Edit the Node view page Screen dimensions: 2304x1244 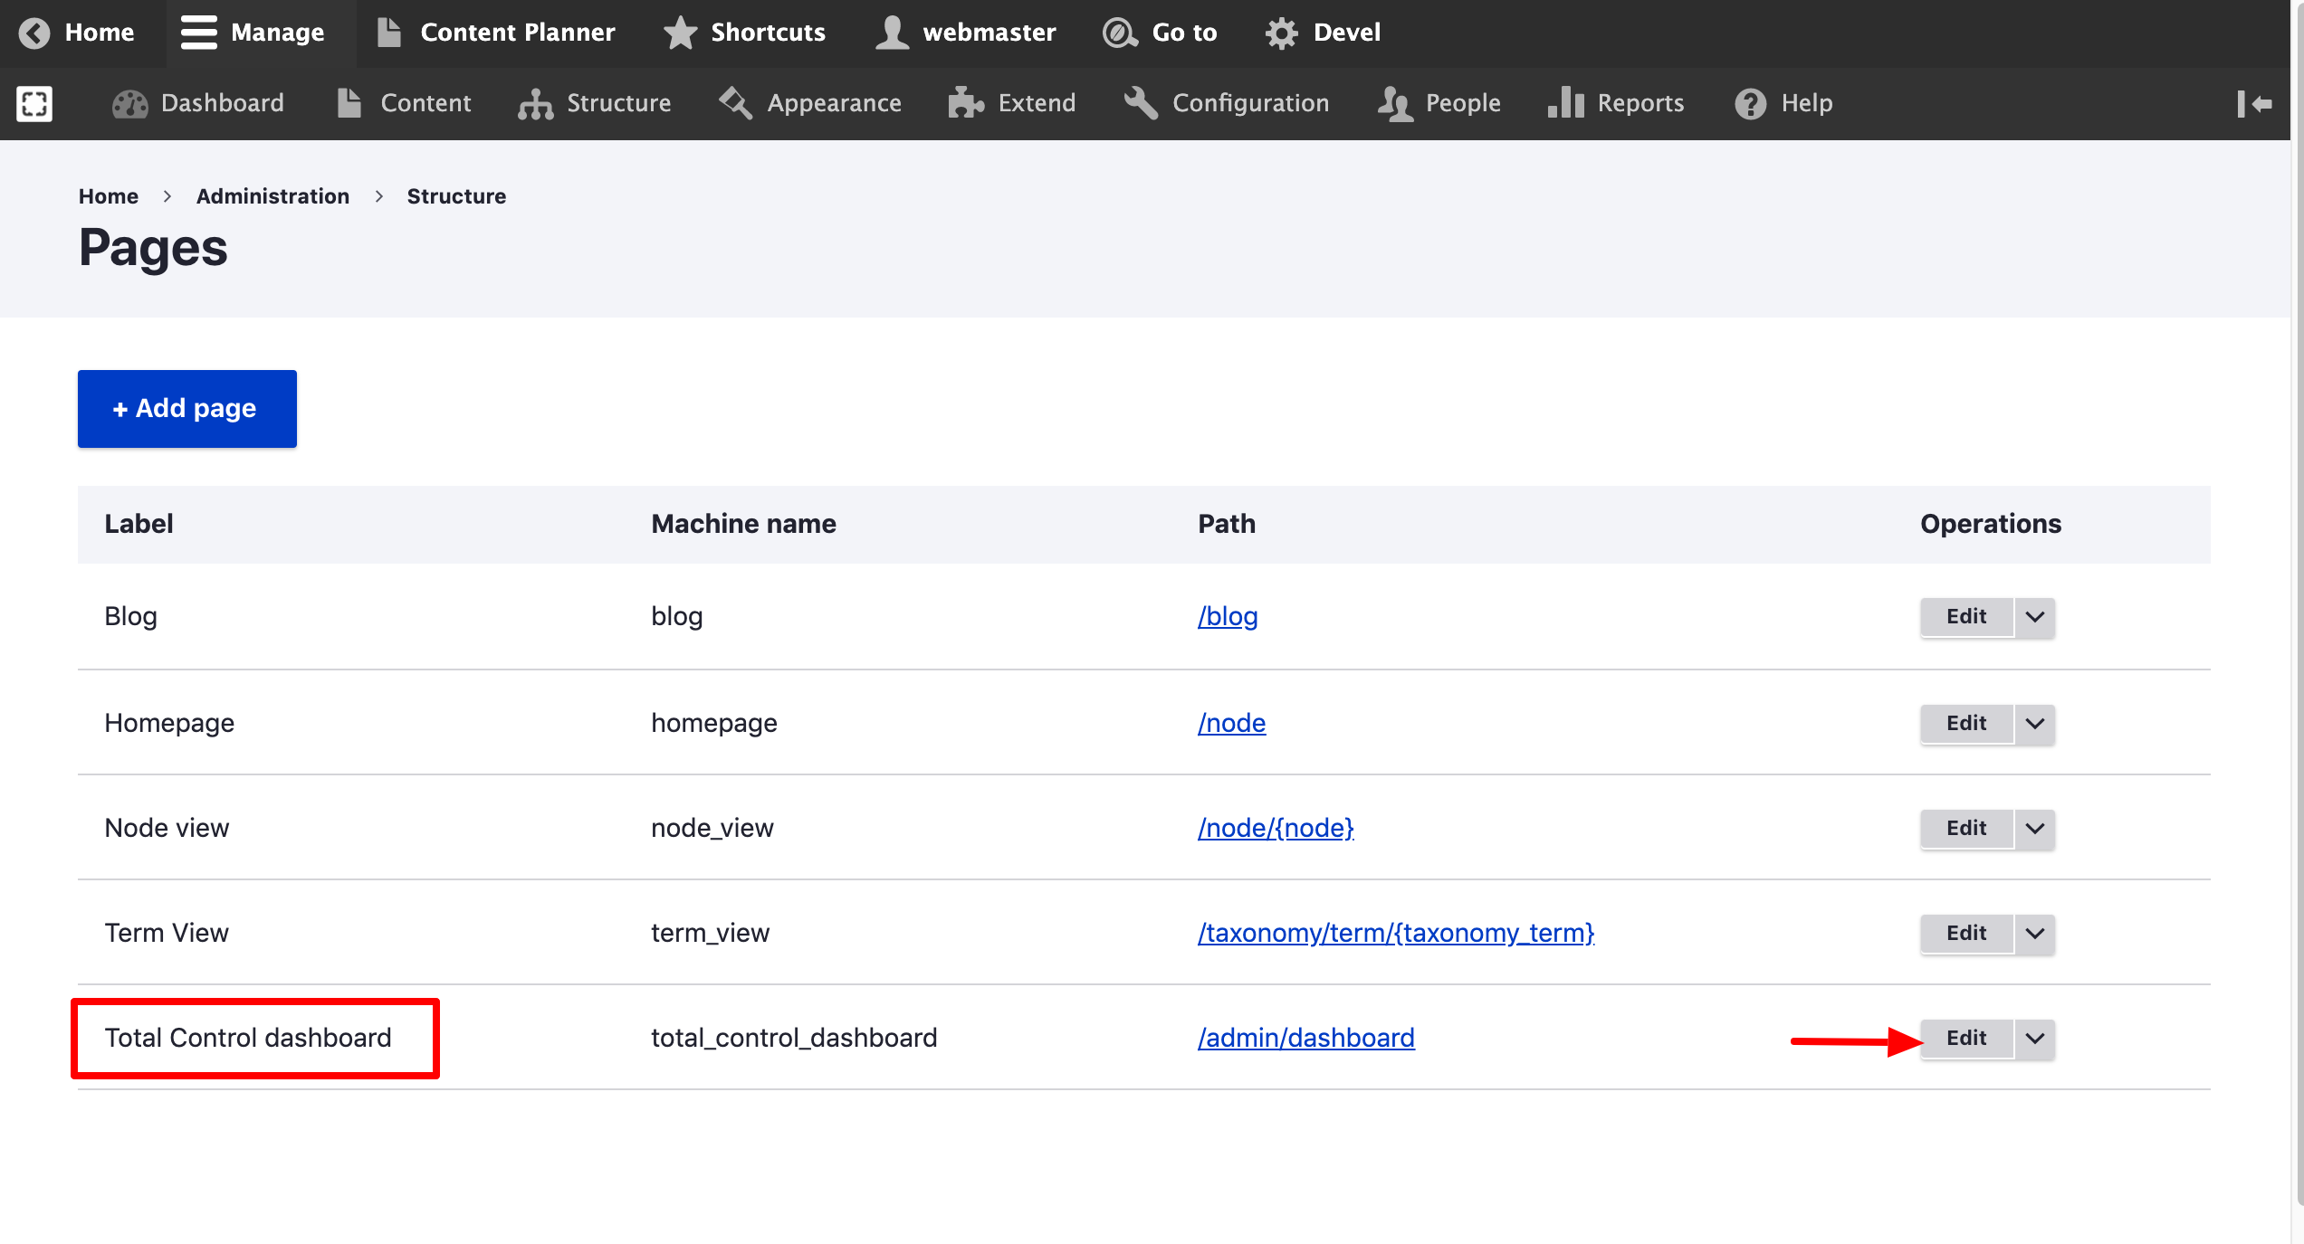pos(1965,828)
